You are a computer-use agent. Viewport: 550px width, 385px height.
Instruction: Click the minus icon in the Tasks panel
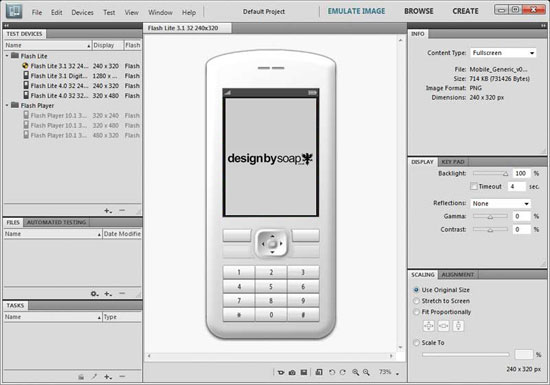122,376
